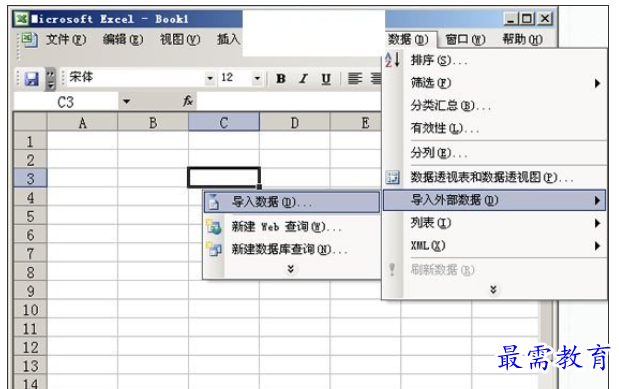Close the Excel window
Screen dimensions: 619x389
(545, 18)
